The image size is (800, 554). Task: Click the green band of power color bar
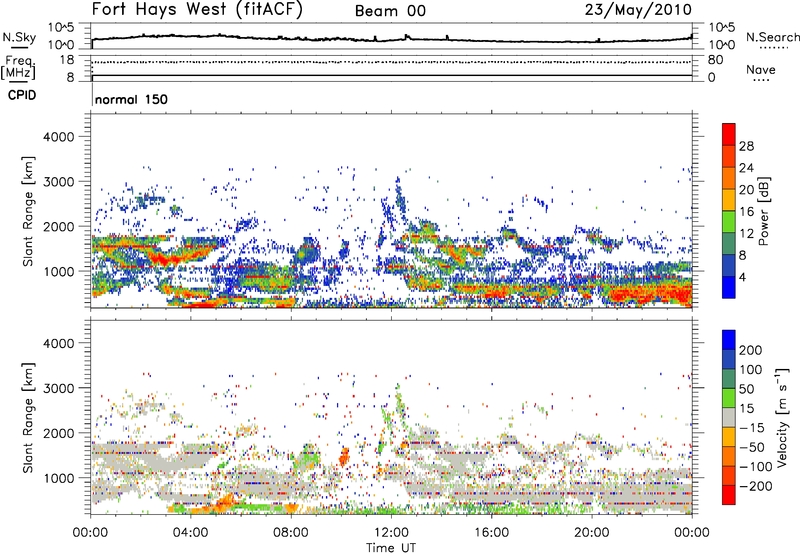point(729,221)
